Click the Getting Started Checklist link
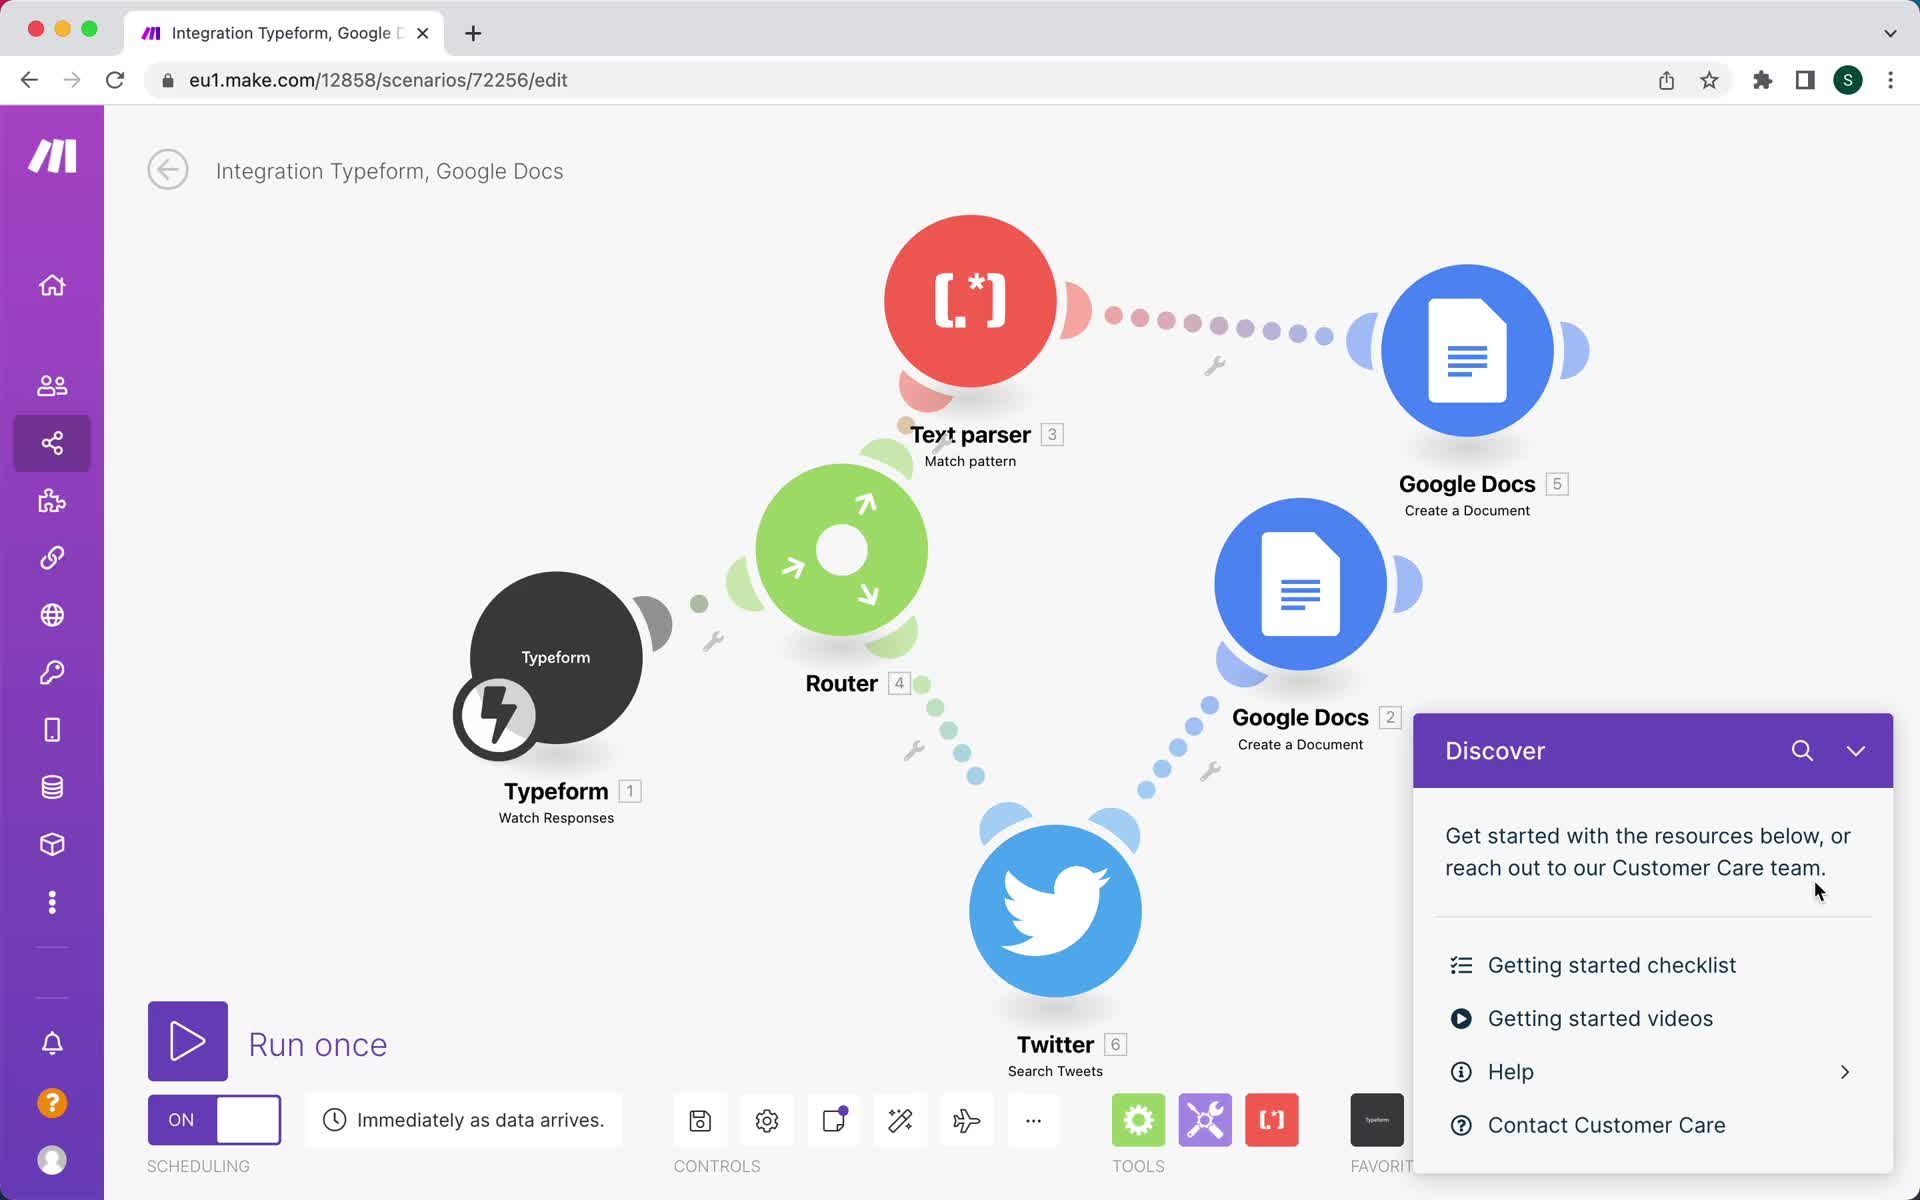 tap(1612, 965)
